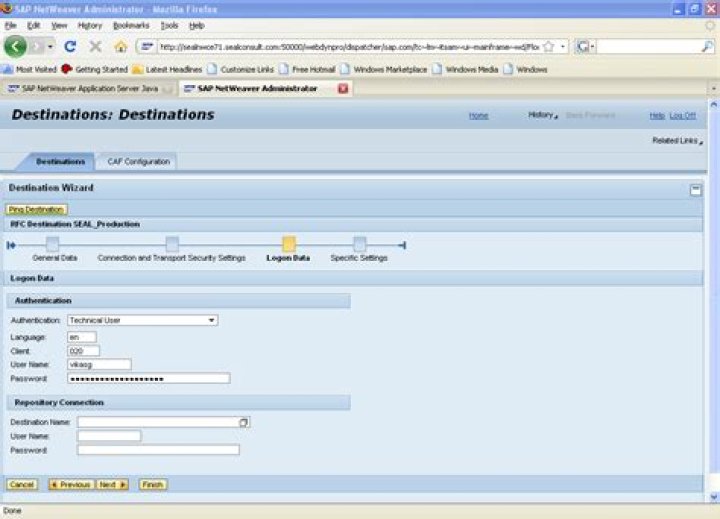
Task: Open the Free Hotmail bookmark
Action: pos(308,69)
